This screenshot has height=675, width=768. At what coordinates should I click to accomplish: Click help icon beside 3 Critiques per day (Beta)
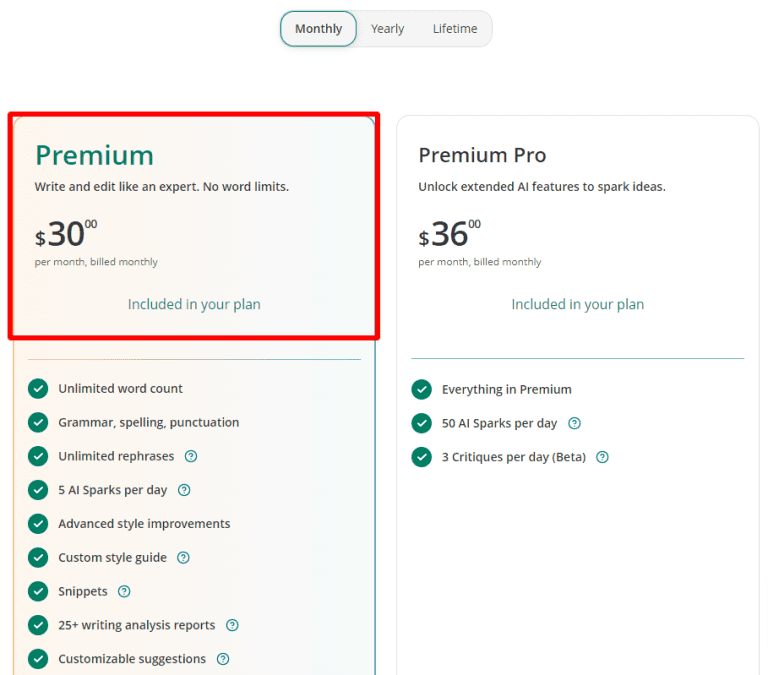click(602, 457)
